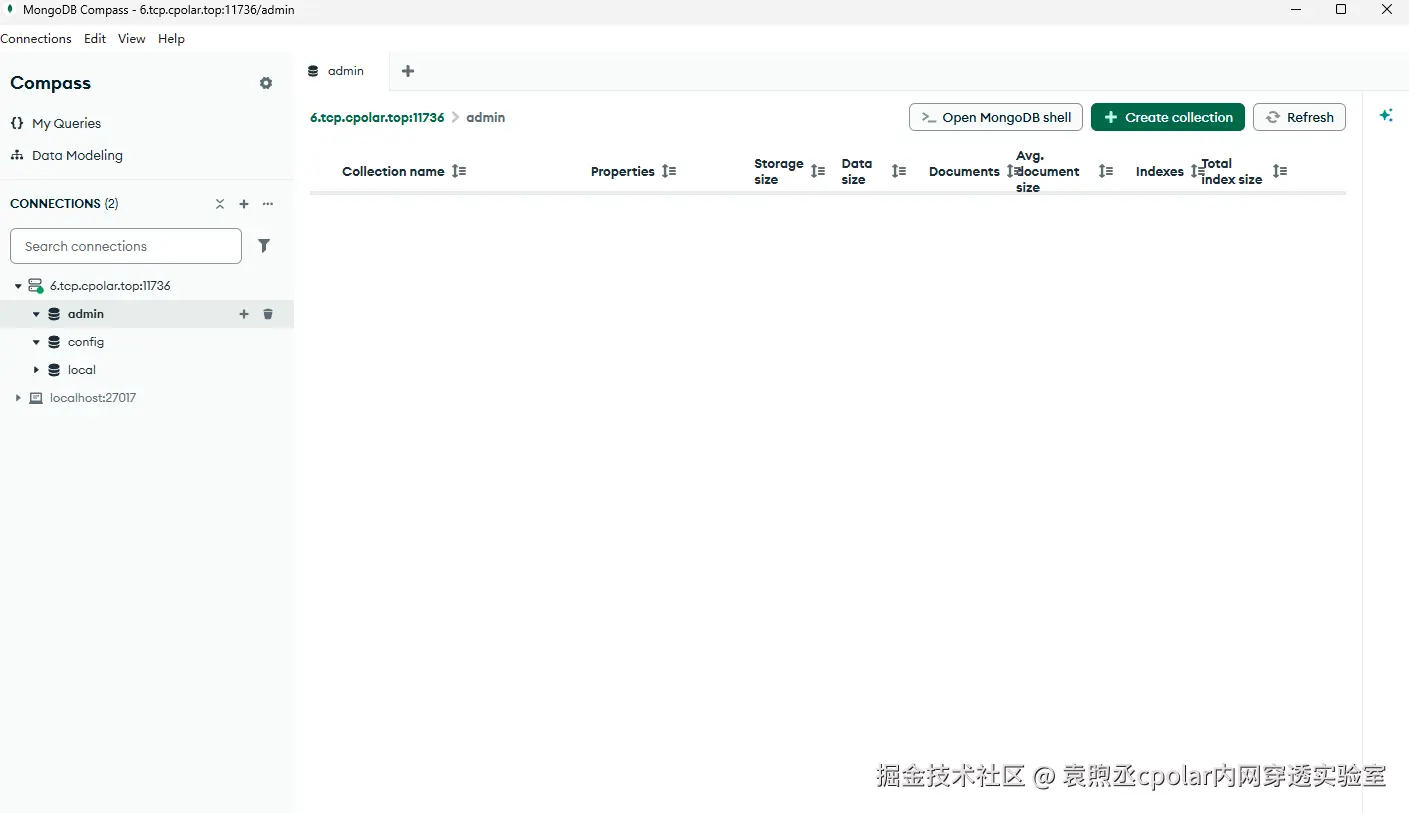Collapse the 6.tcp.cpolar.top:11736 connection
Screen dimensions: 1409x813
point(18,286)
